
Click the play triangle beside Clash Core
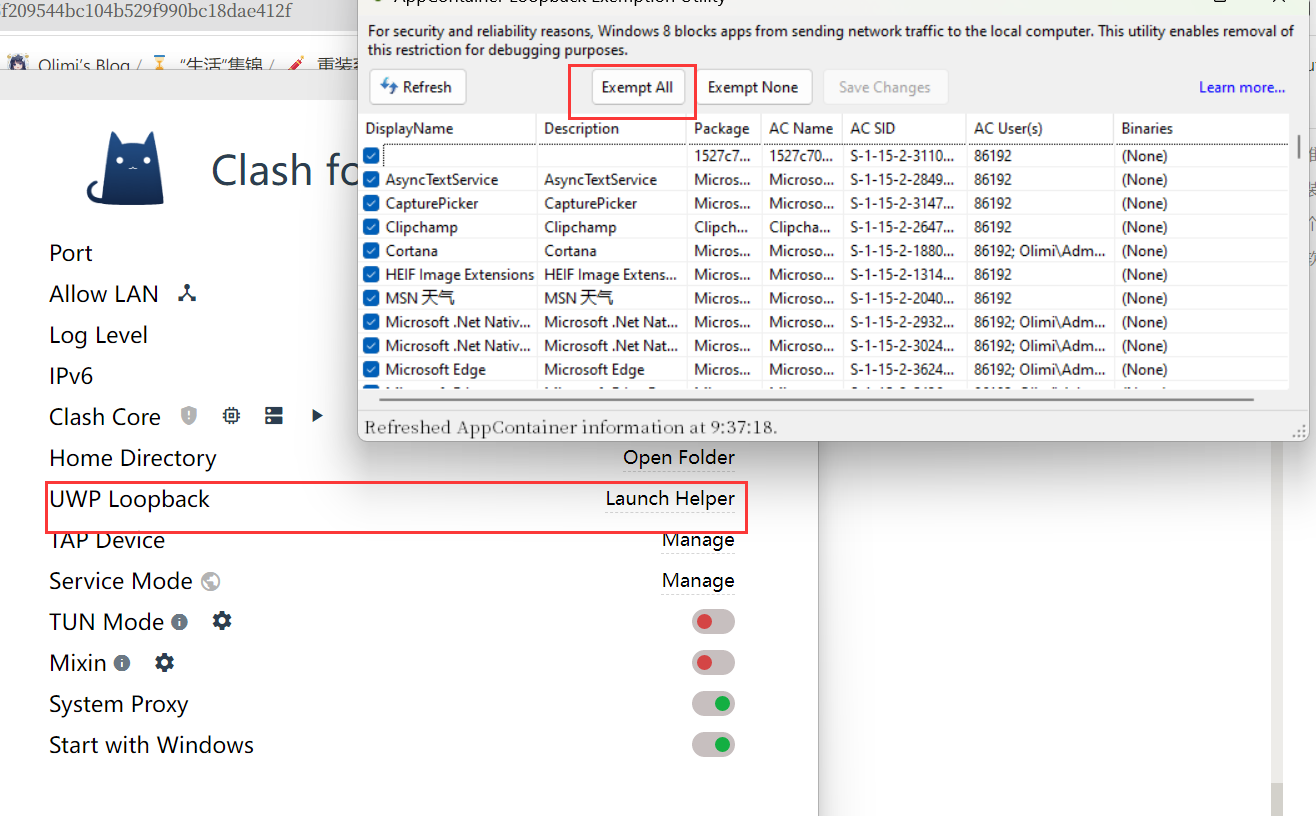point(317,415)
